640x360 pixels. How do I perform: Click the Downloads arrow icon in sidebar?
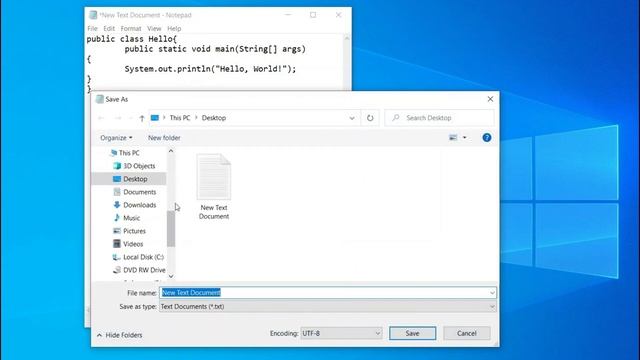tap(117, 205)
